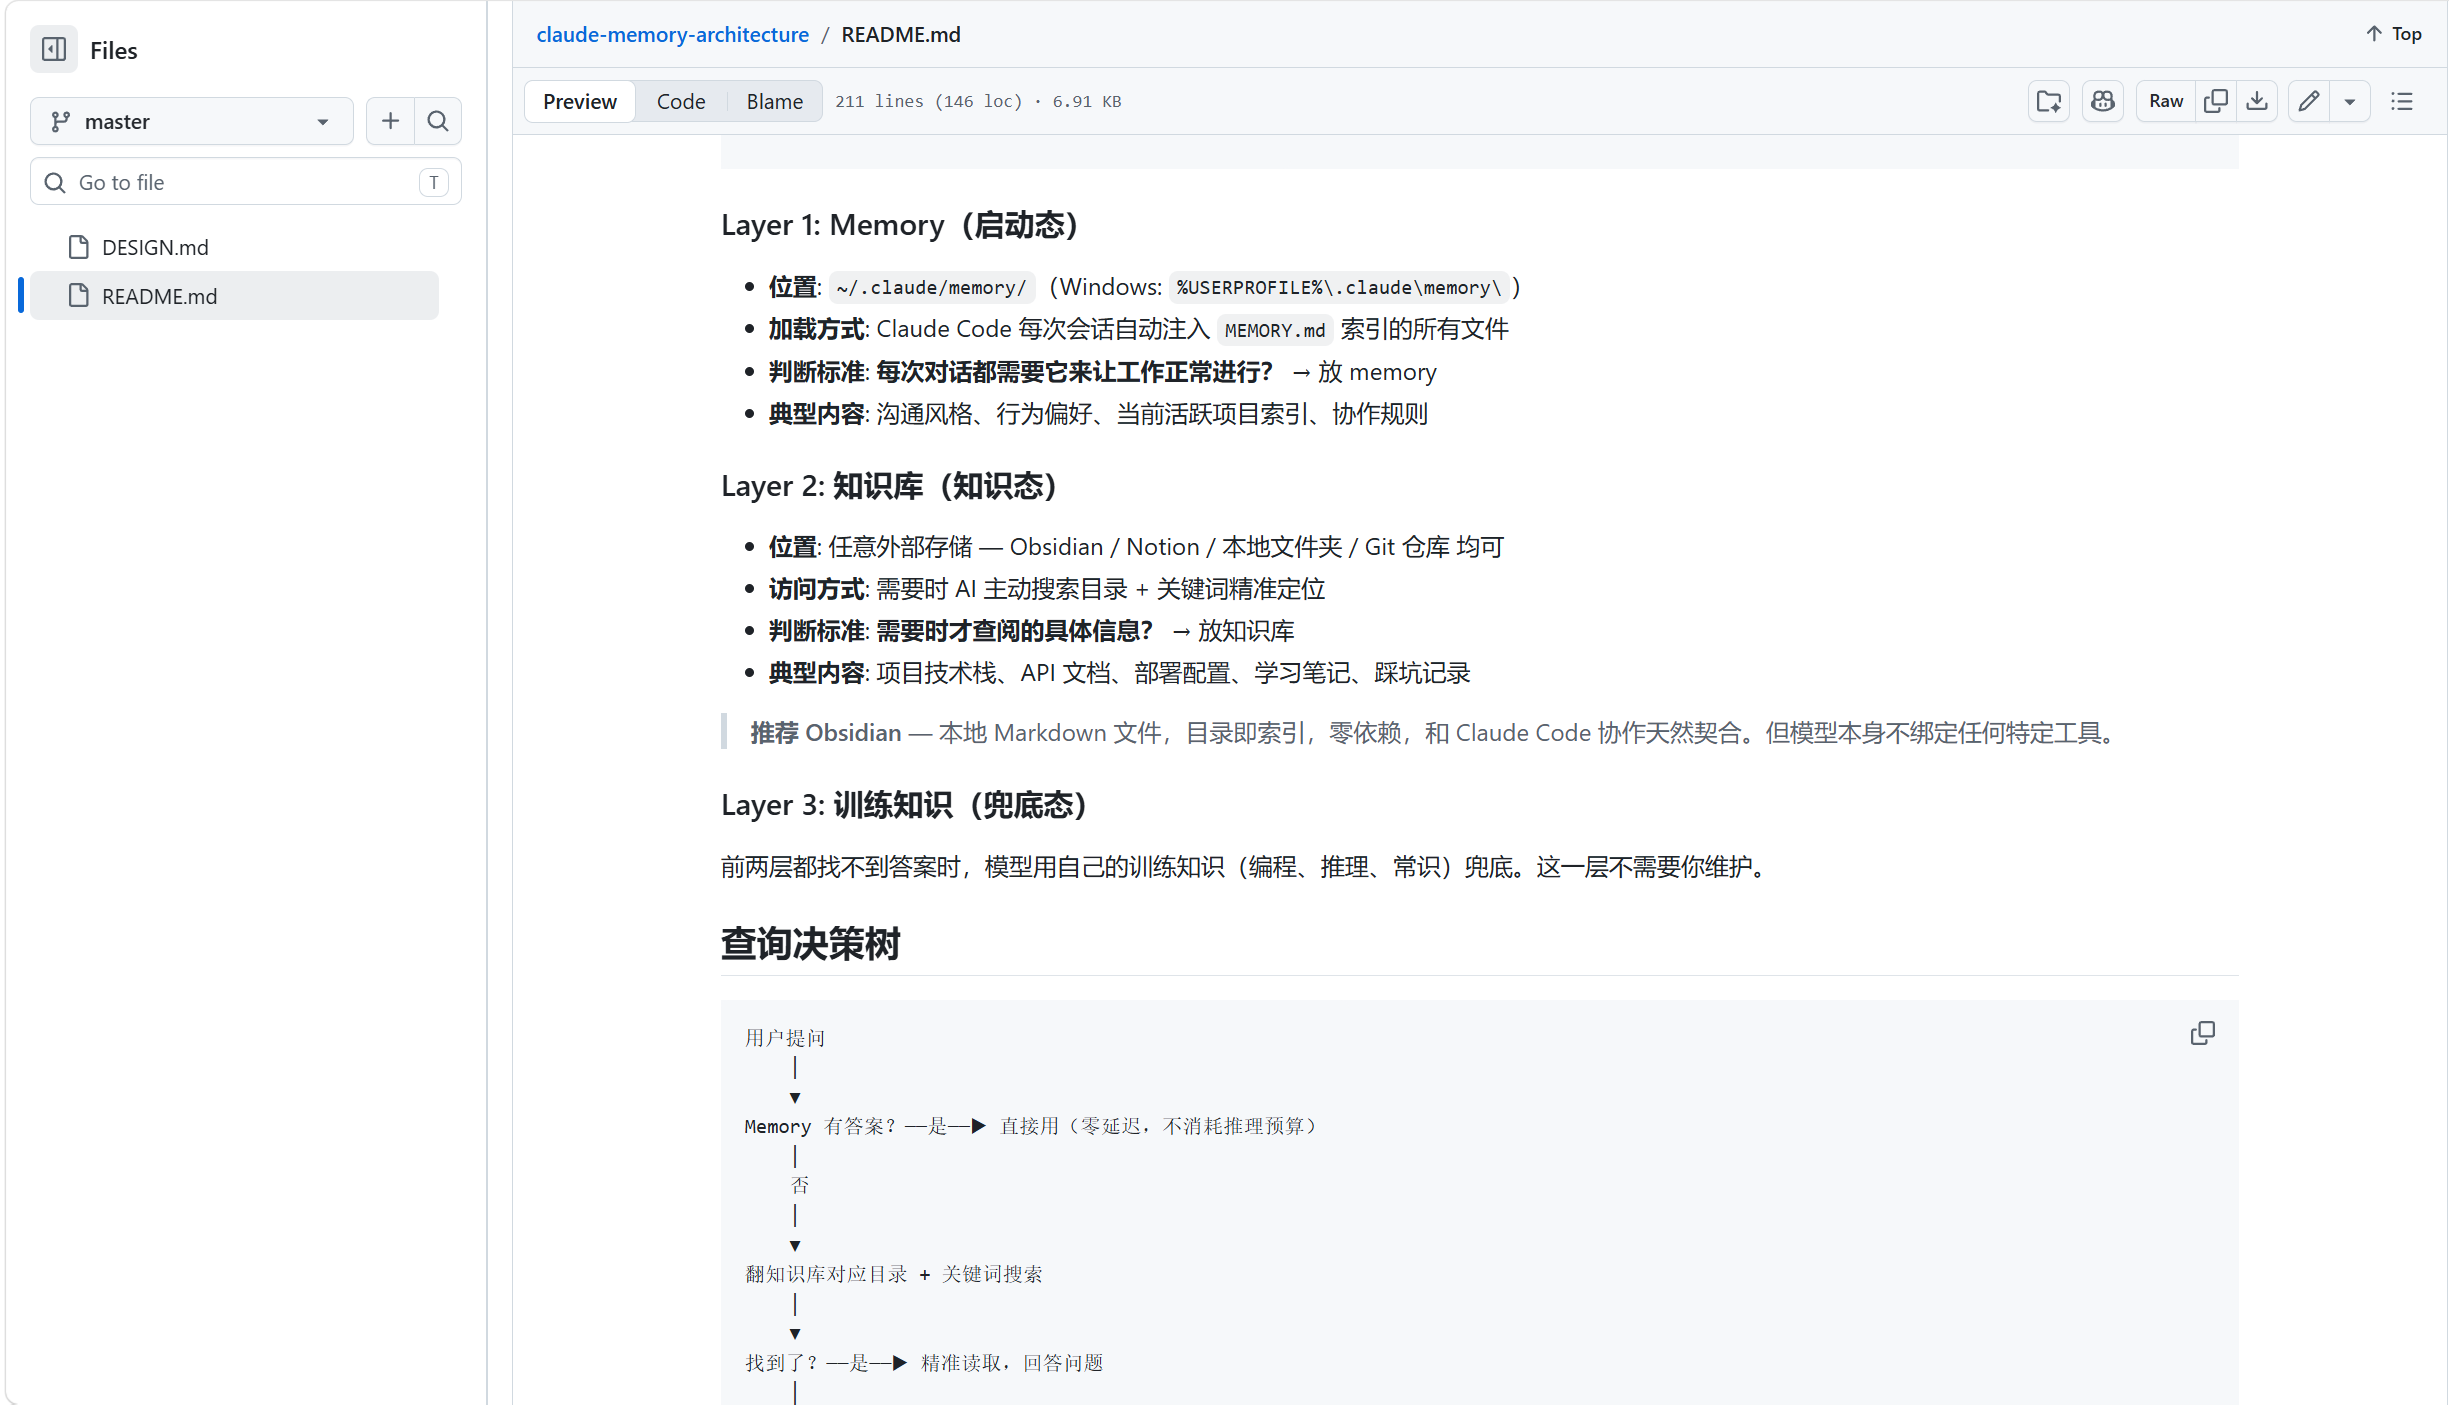Click the Layer 2: 知识库 heading

(889, 486)
